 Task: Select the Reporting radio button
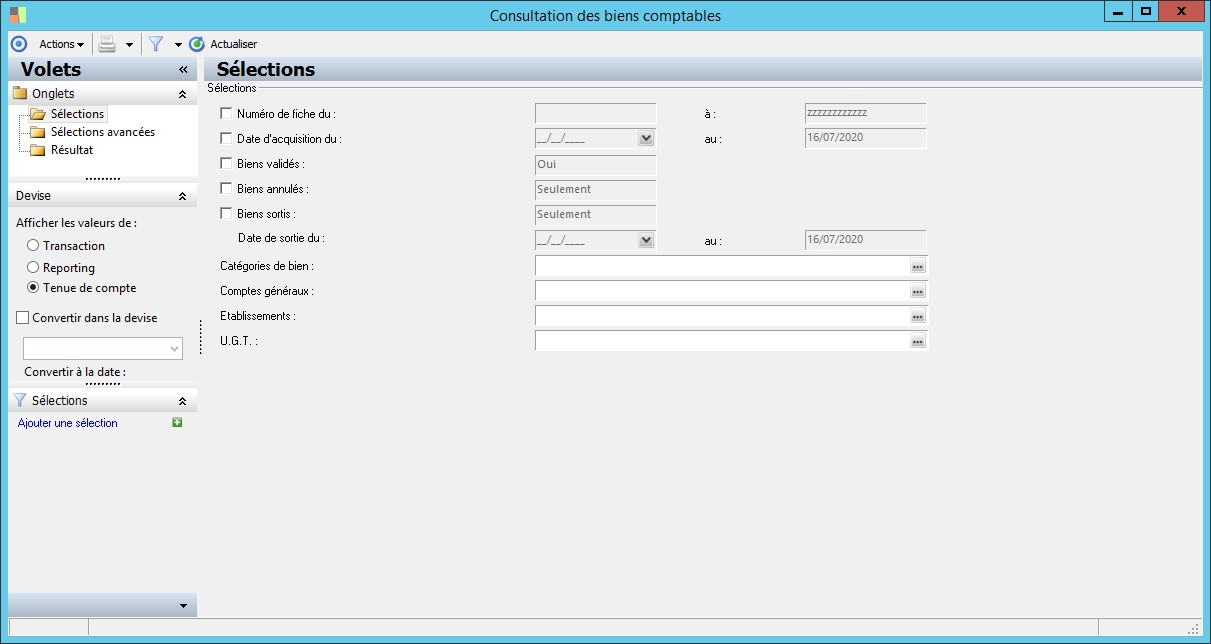[x=33, y=268]
